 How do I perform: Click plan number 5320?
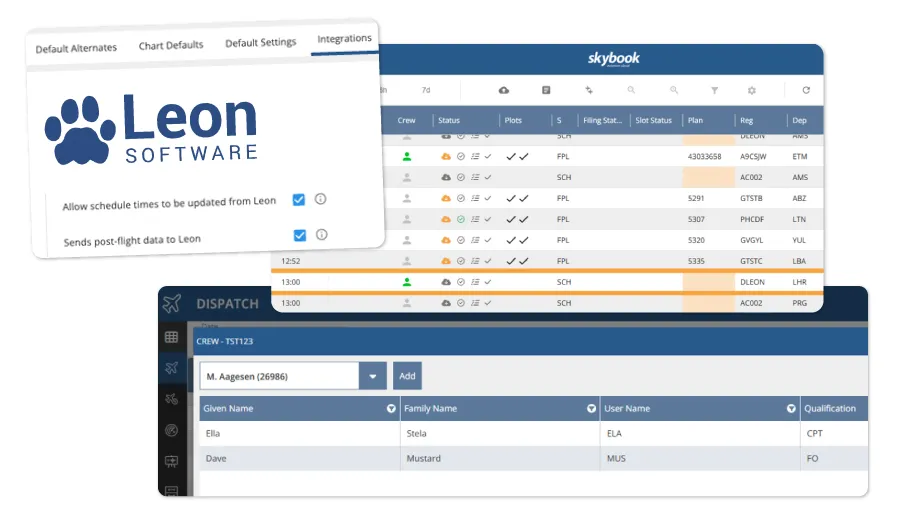pos(696,240)
